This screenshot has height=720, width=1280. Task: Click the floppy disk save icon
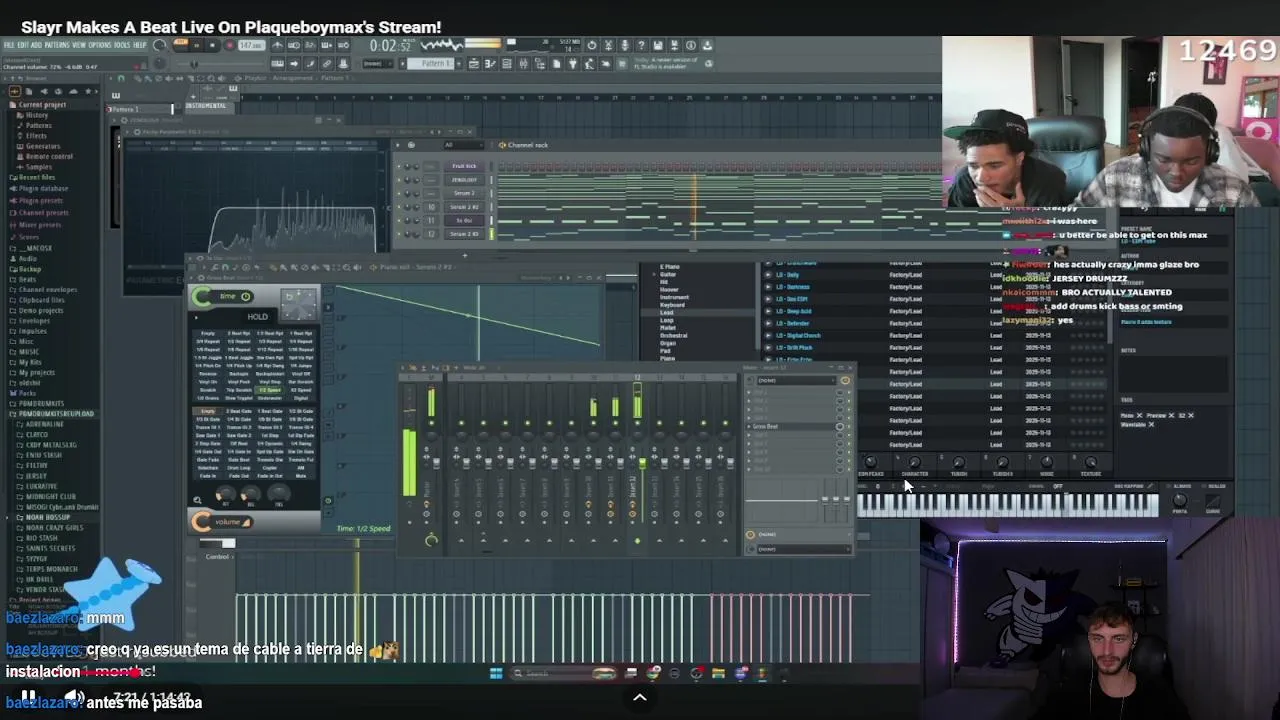658,46
